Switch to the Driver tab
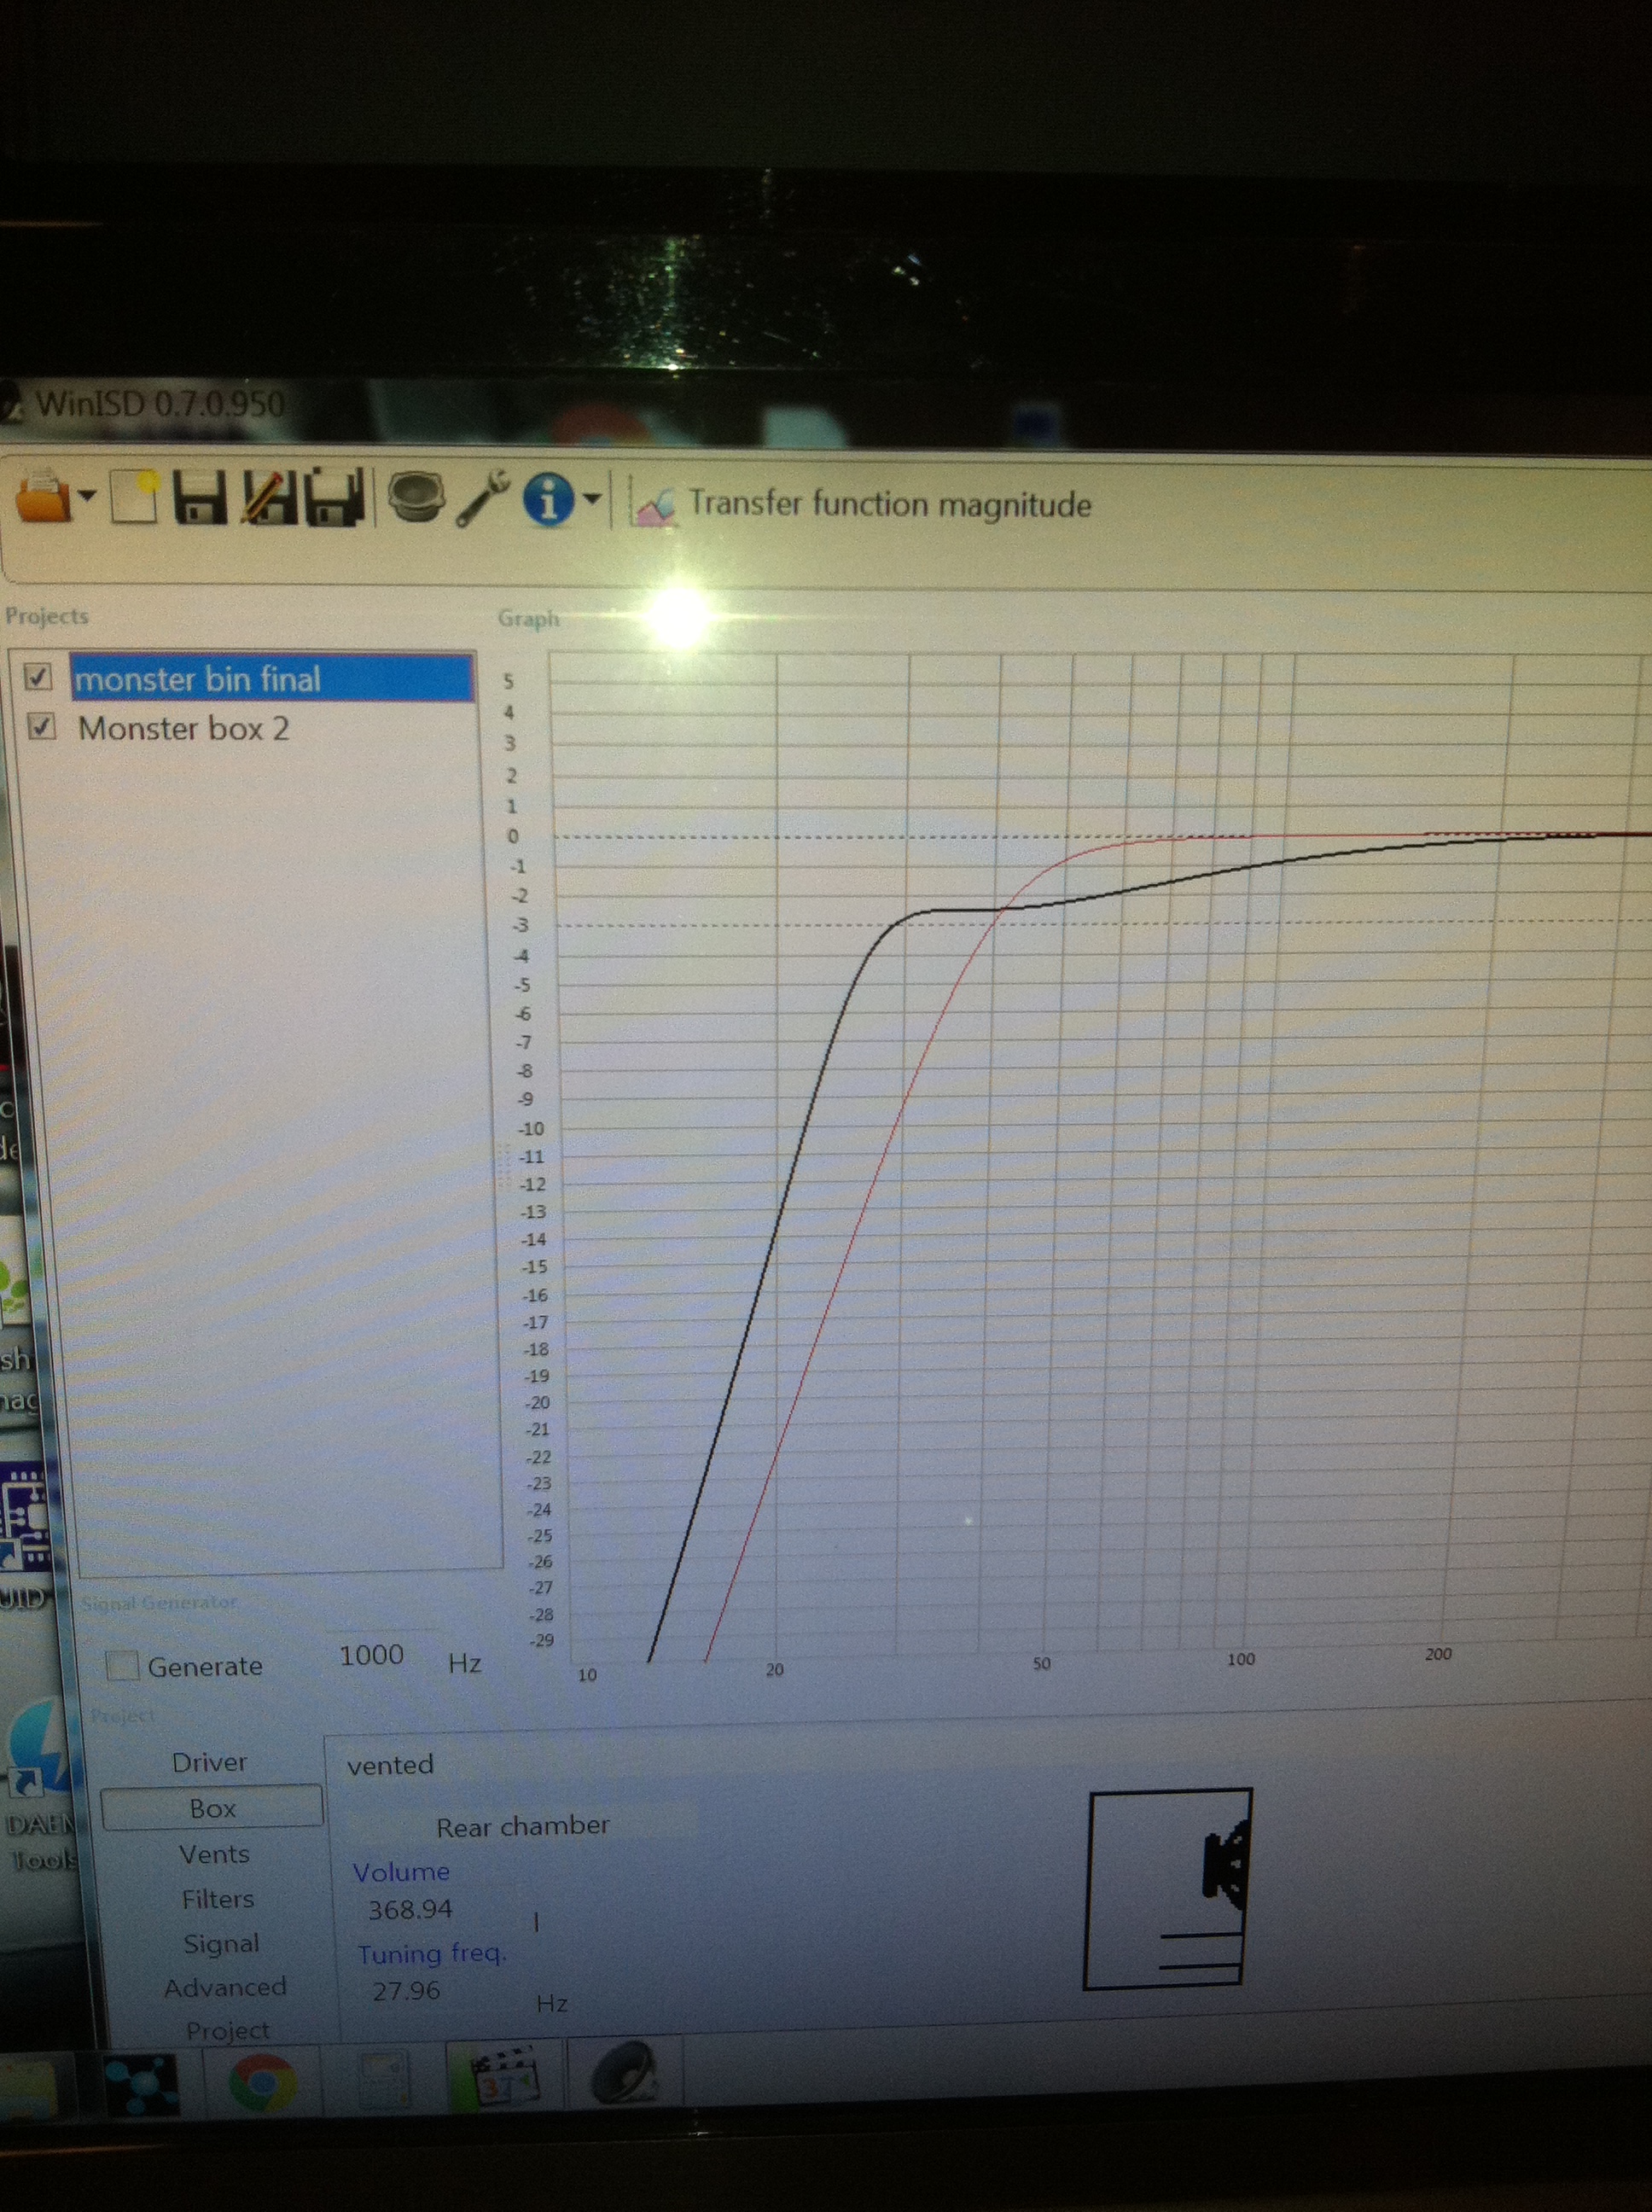 209,1762
